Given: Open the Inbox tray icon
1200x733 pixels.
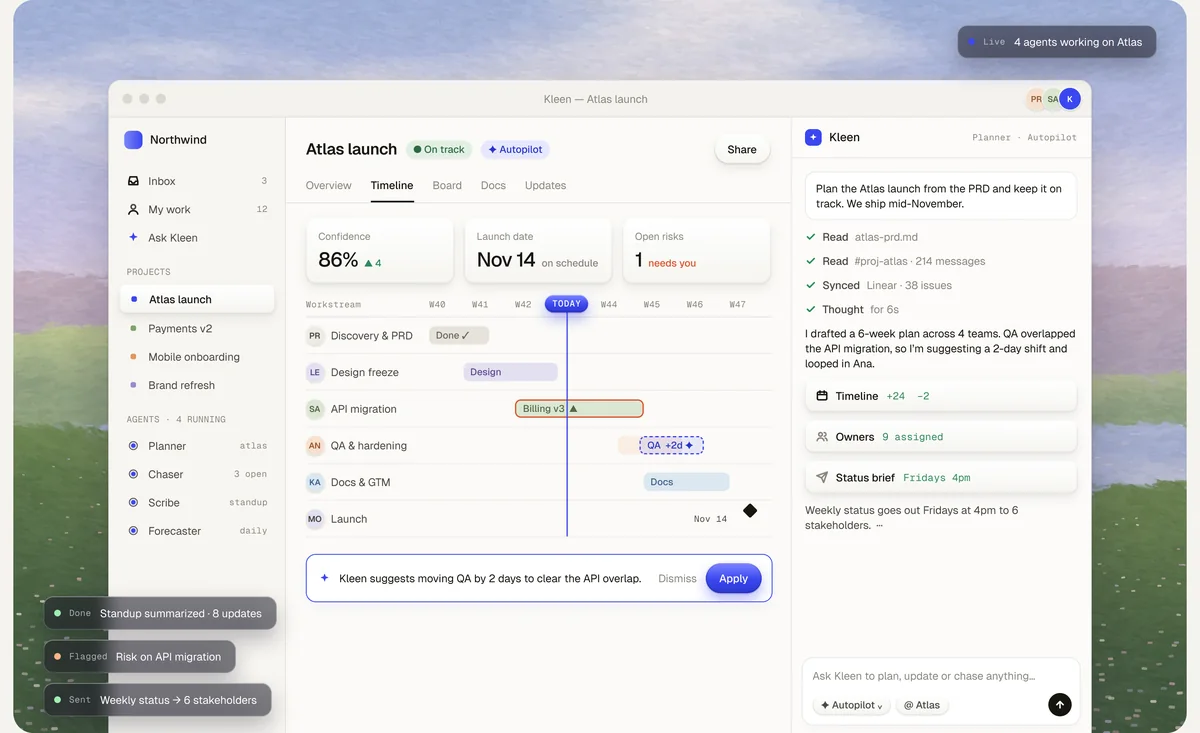Looking at the screenshot, I should 133,181.
